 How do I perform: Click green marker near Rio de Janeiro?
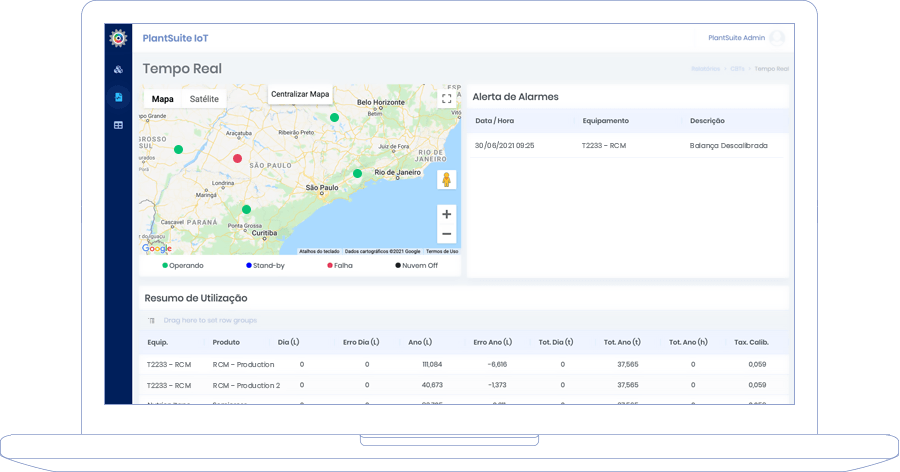(358, 173)
